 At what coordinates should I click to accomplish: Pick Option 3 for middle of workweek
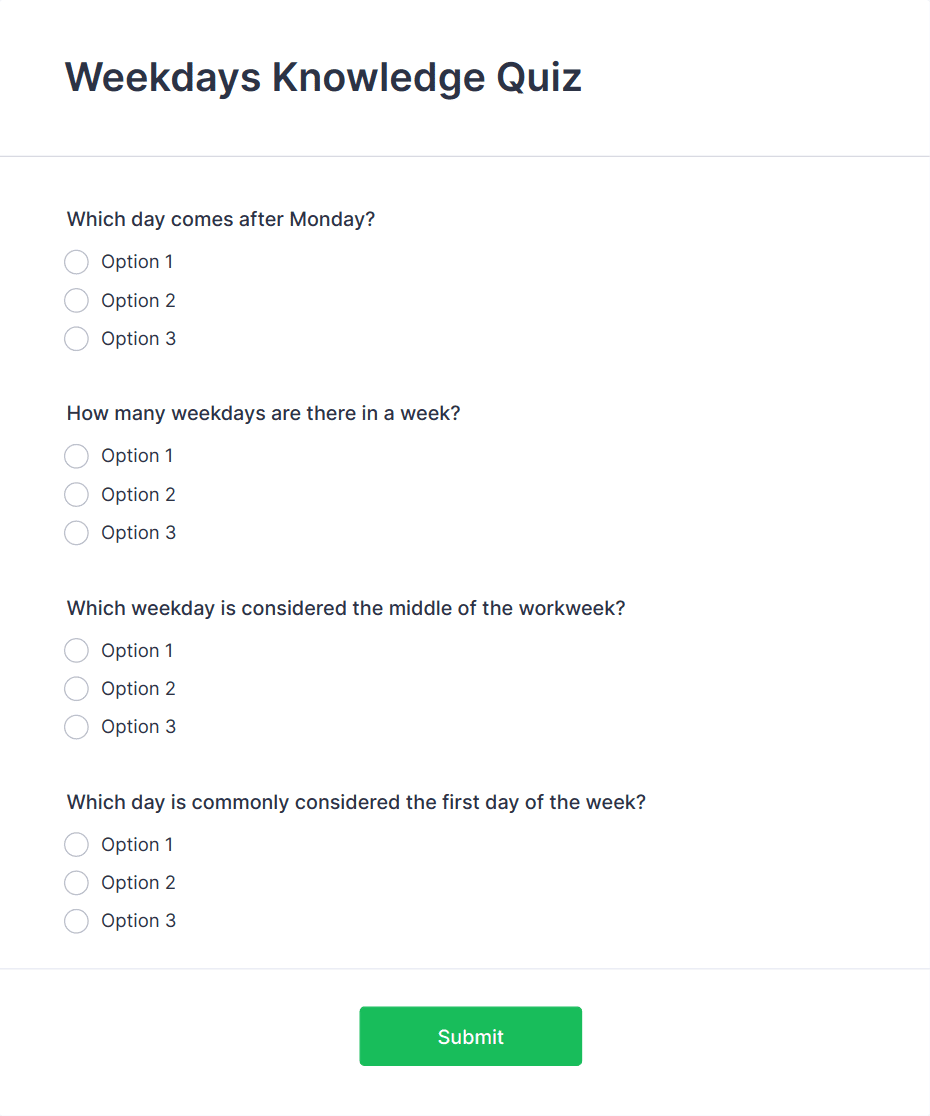[76, 727]
